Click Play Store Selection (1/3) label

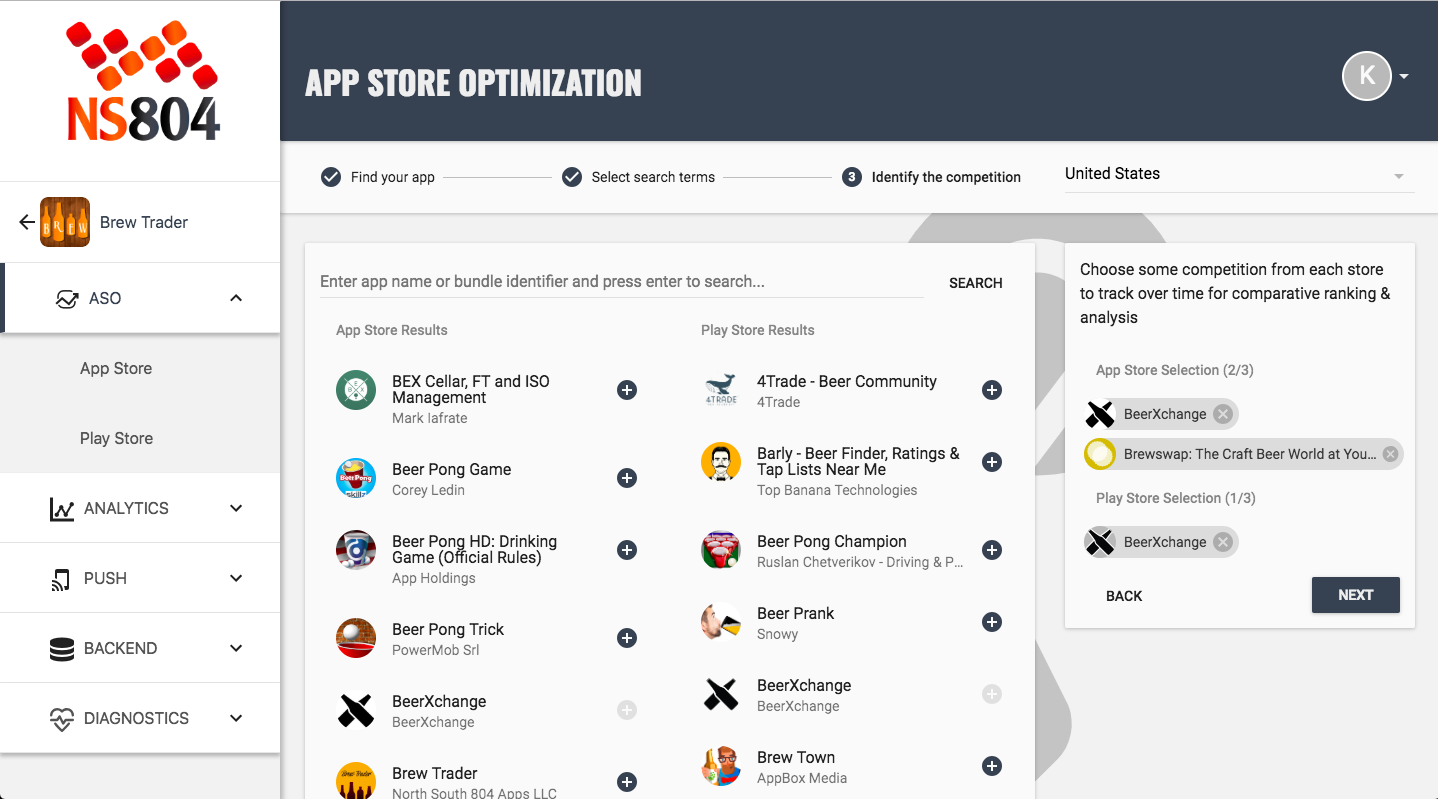click(1175, 498)
